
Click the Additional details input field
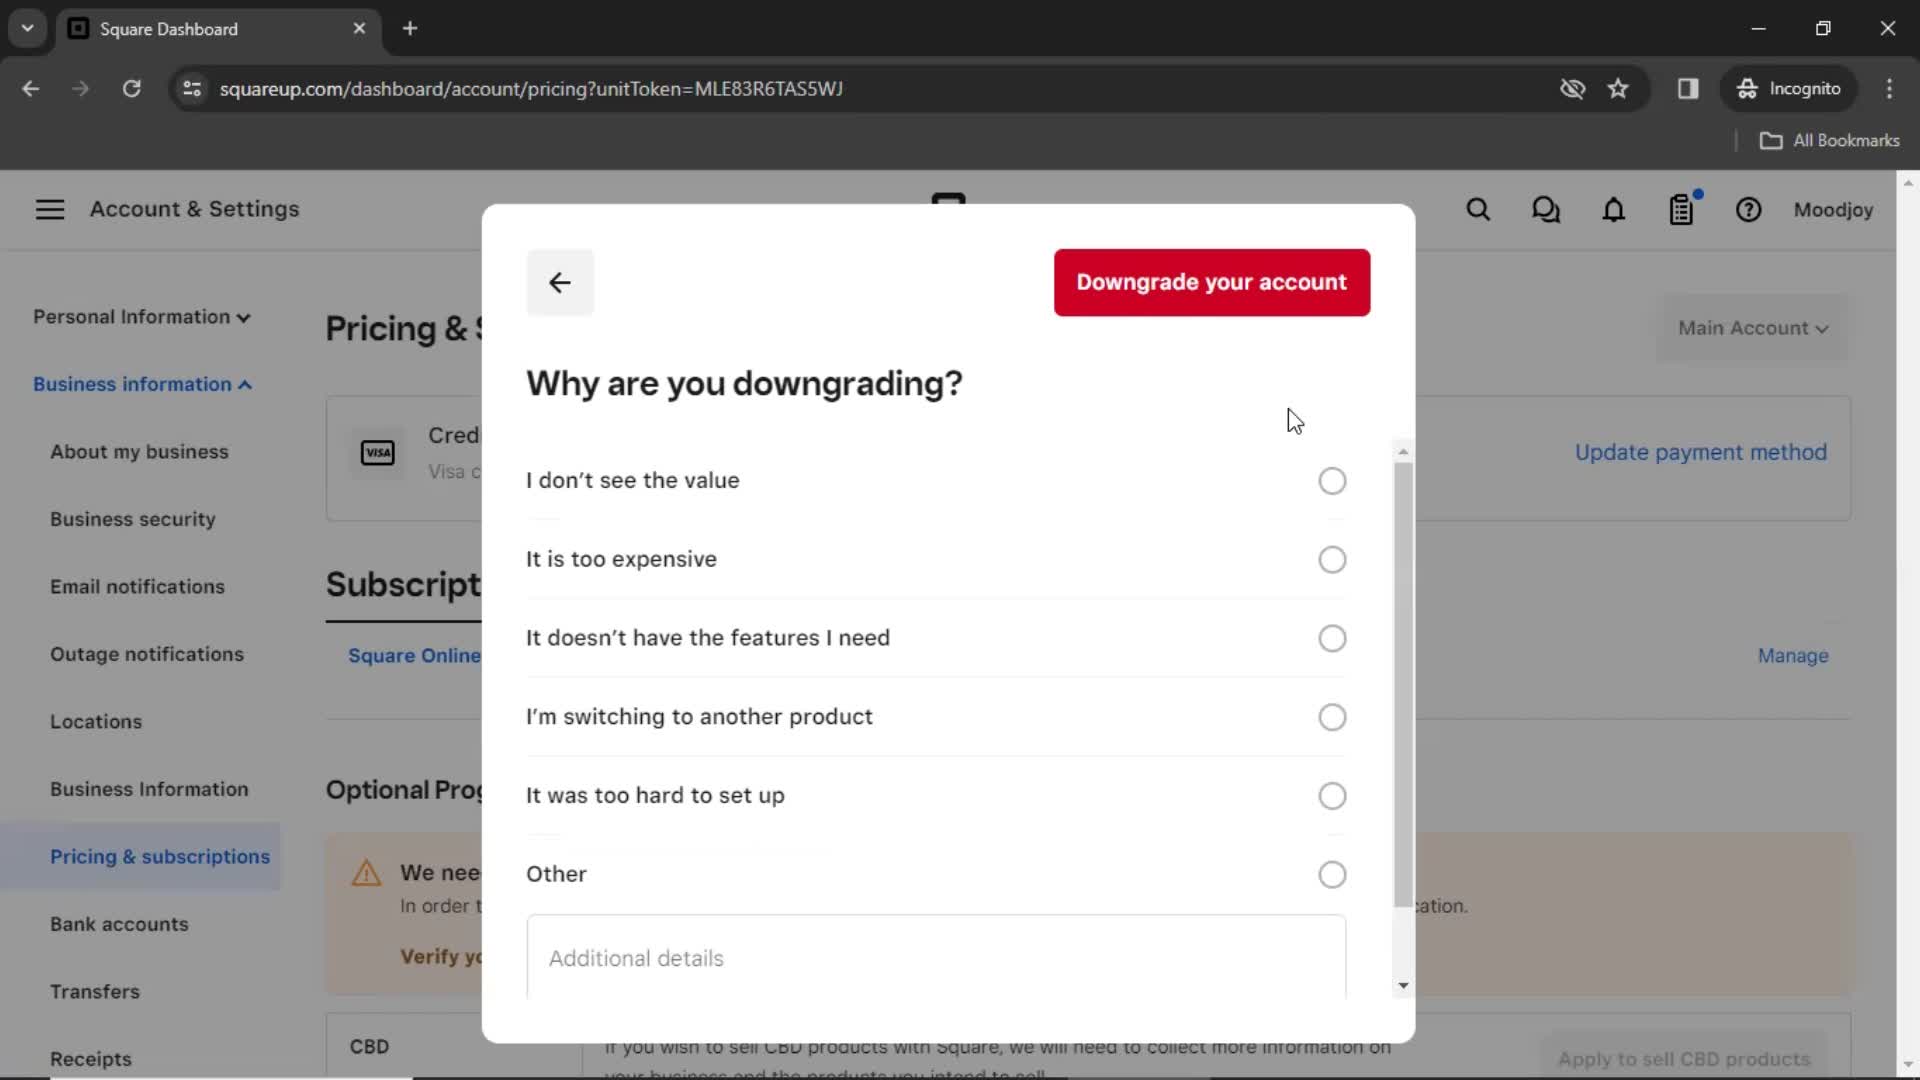936,957
